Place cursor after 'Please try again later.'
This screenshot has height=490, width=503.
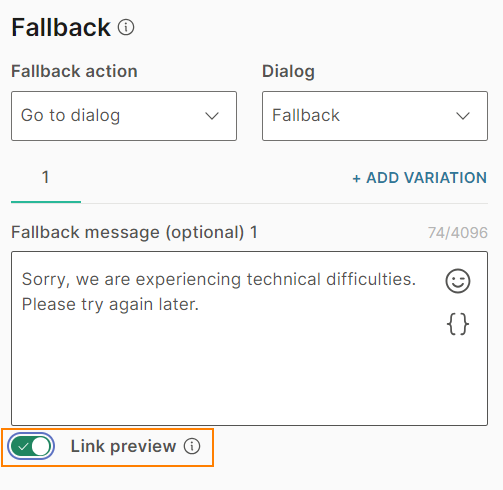click(x=199, y=304)
